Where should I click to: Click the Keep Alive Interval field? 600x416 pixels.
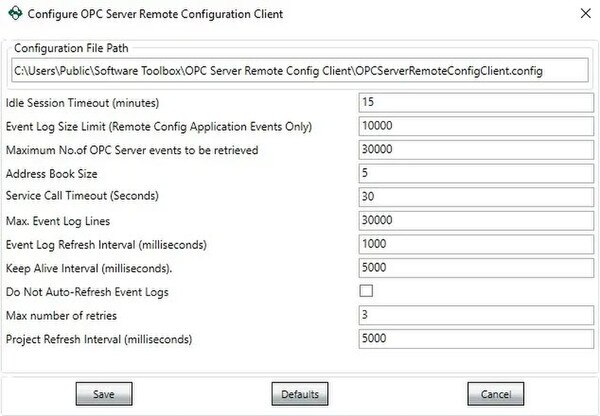pos(476,268)
